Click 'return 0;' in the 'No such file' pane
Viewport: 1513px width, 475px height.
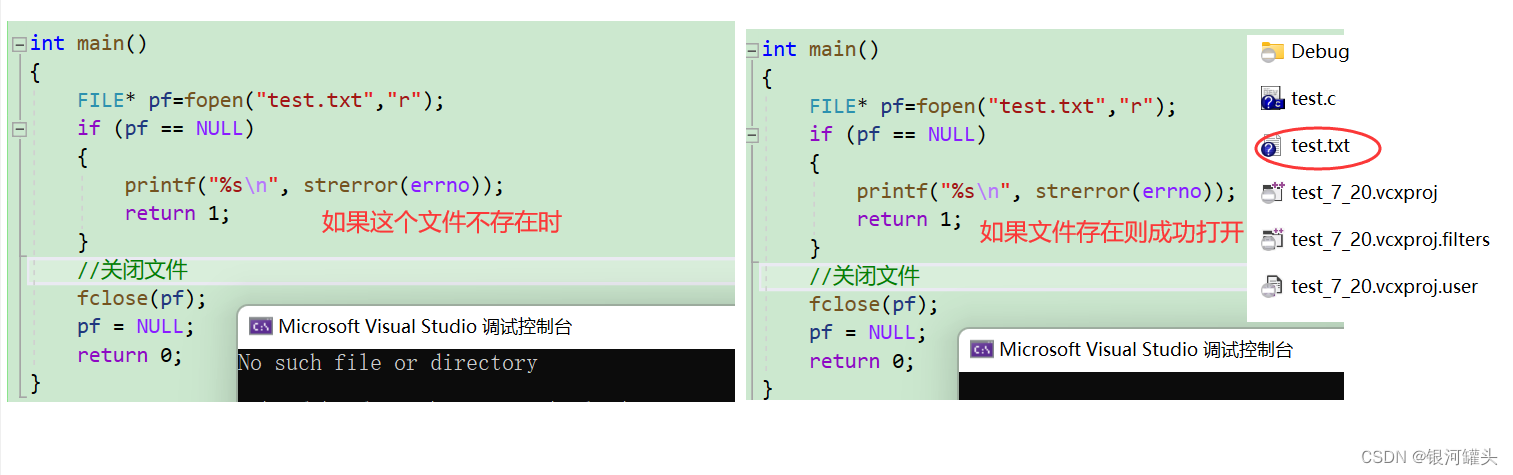pos(130,355)
